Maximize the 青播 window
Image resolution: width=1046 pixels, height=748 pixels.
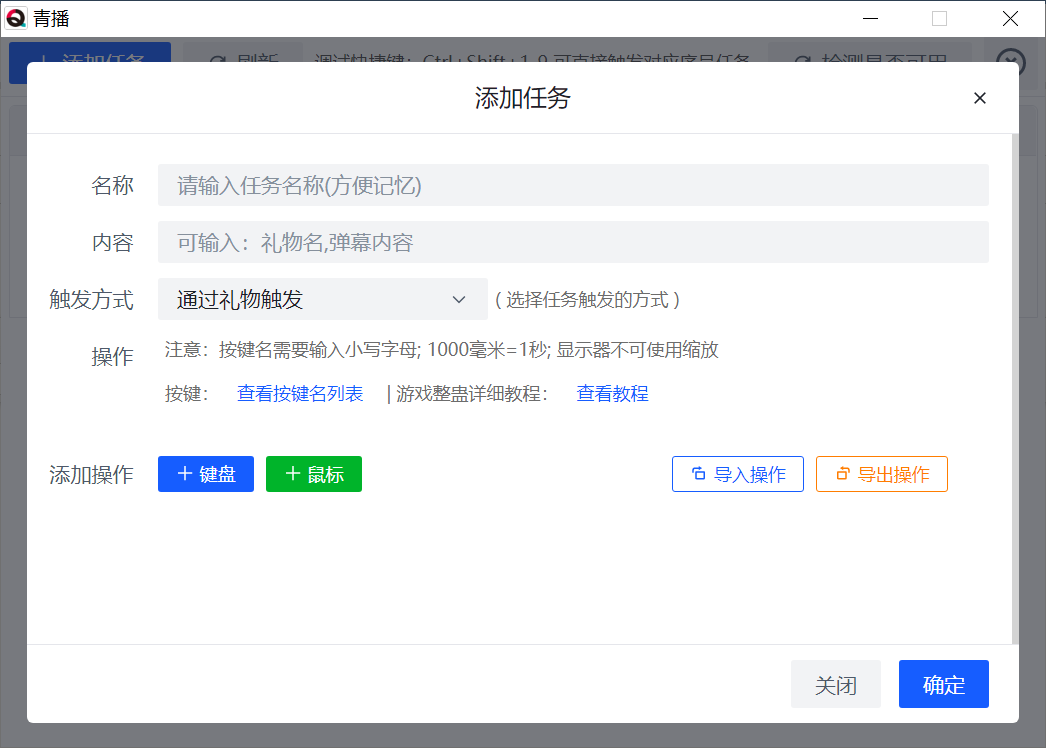pos(939,18)
